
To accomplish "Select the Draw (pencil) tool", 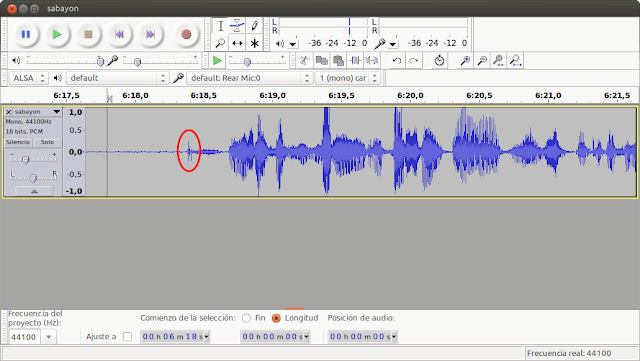I will [254, 26].
